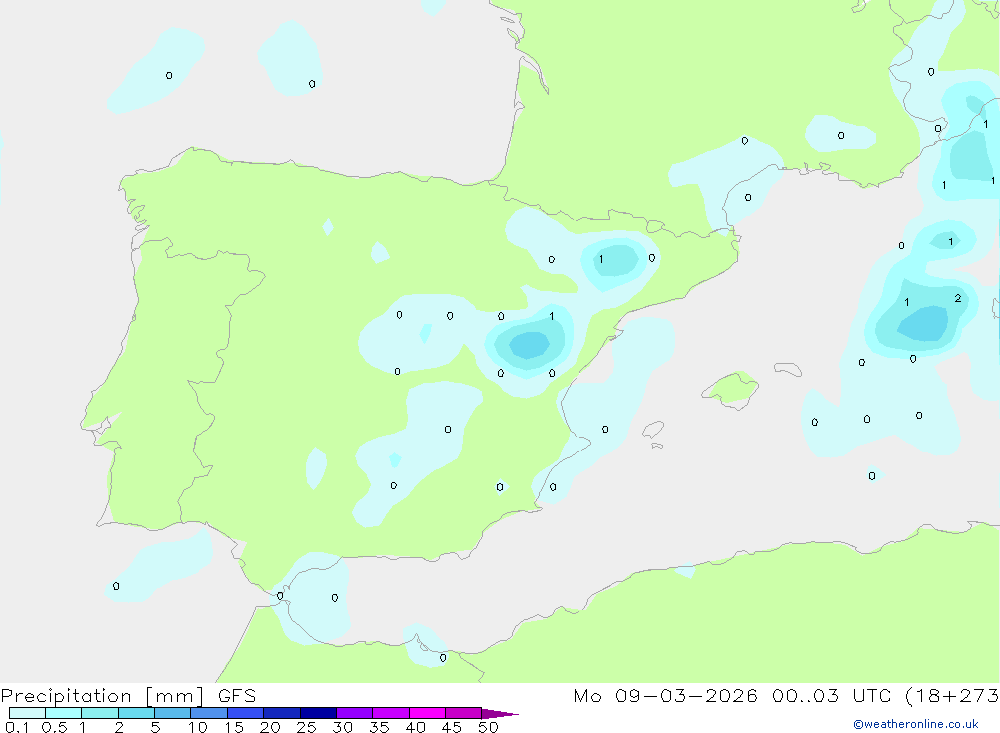Viewport: 1000px width, 733px height.
Task: Click the over-50 mm arrow tip of legend
Action: (x=500, y=713)
